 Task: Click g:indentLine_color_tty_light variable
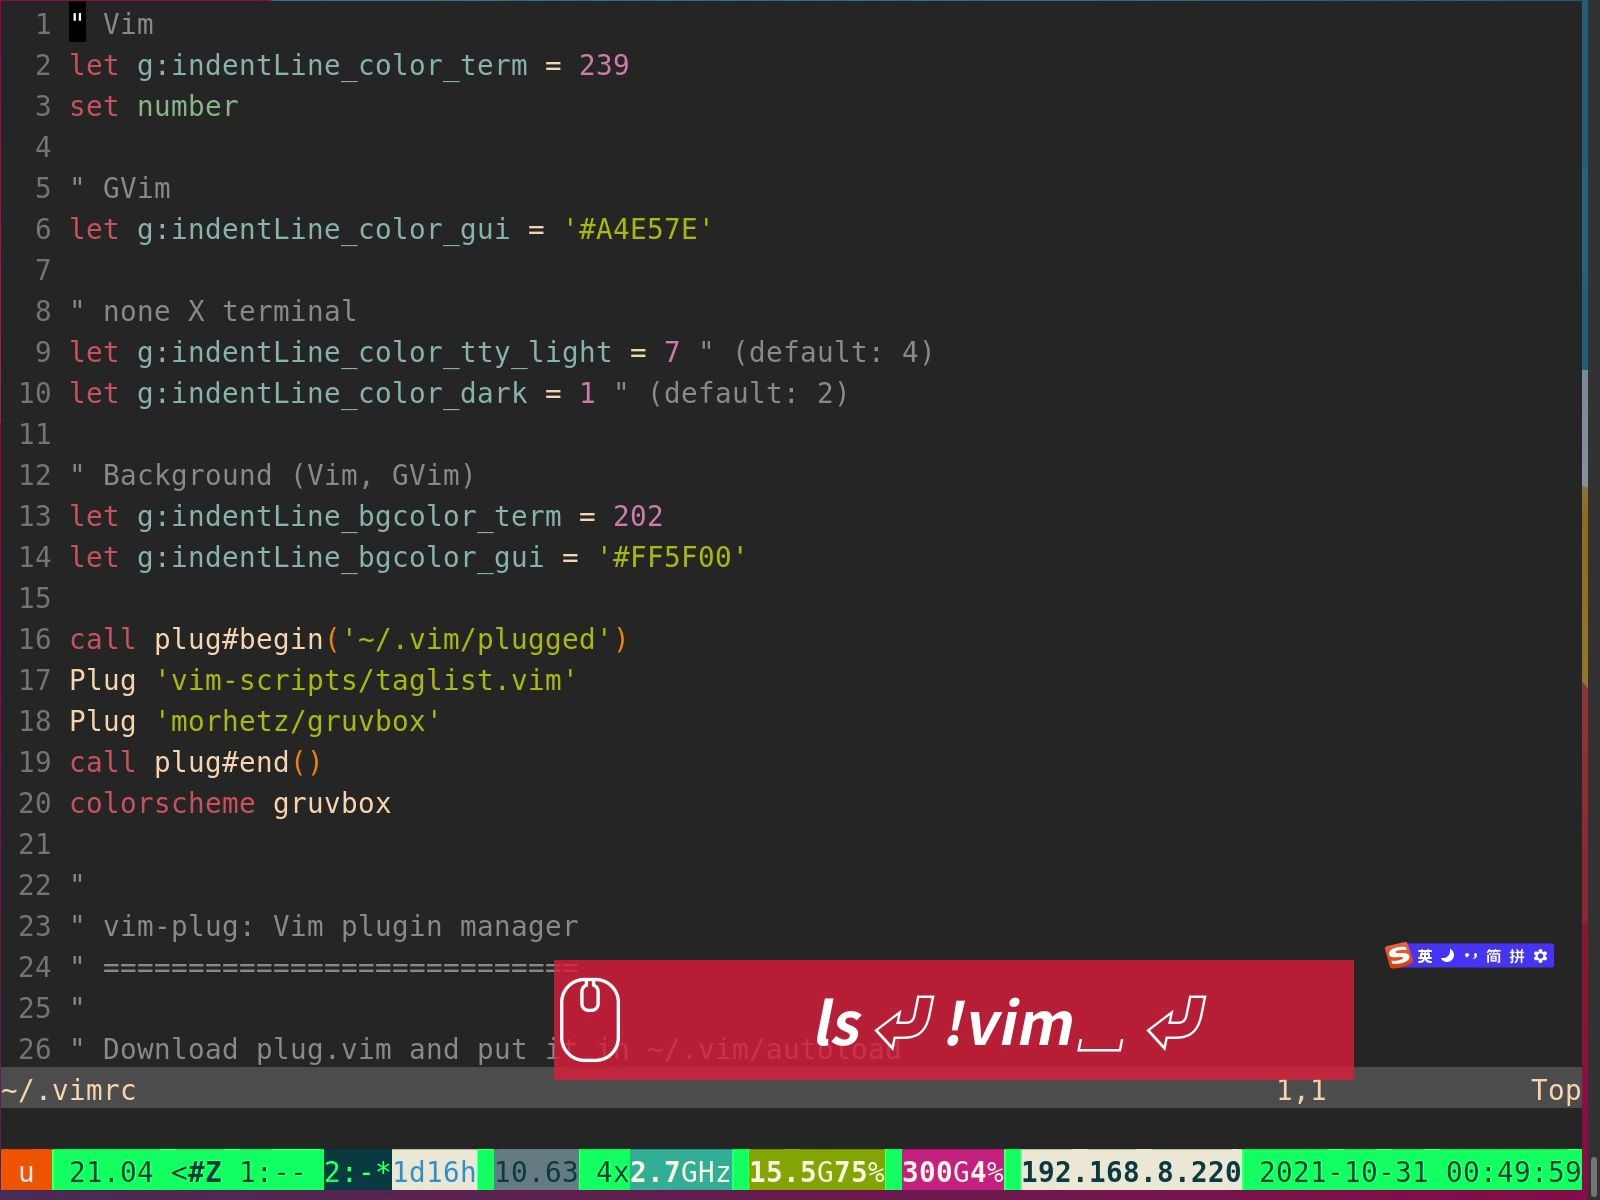pyautogui.click(x=374, y=352)
